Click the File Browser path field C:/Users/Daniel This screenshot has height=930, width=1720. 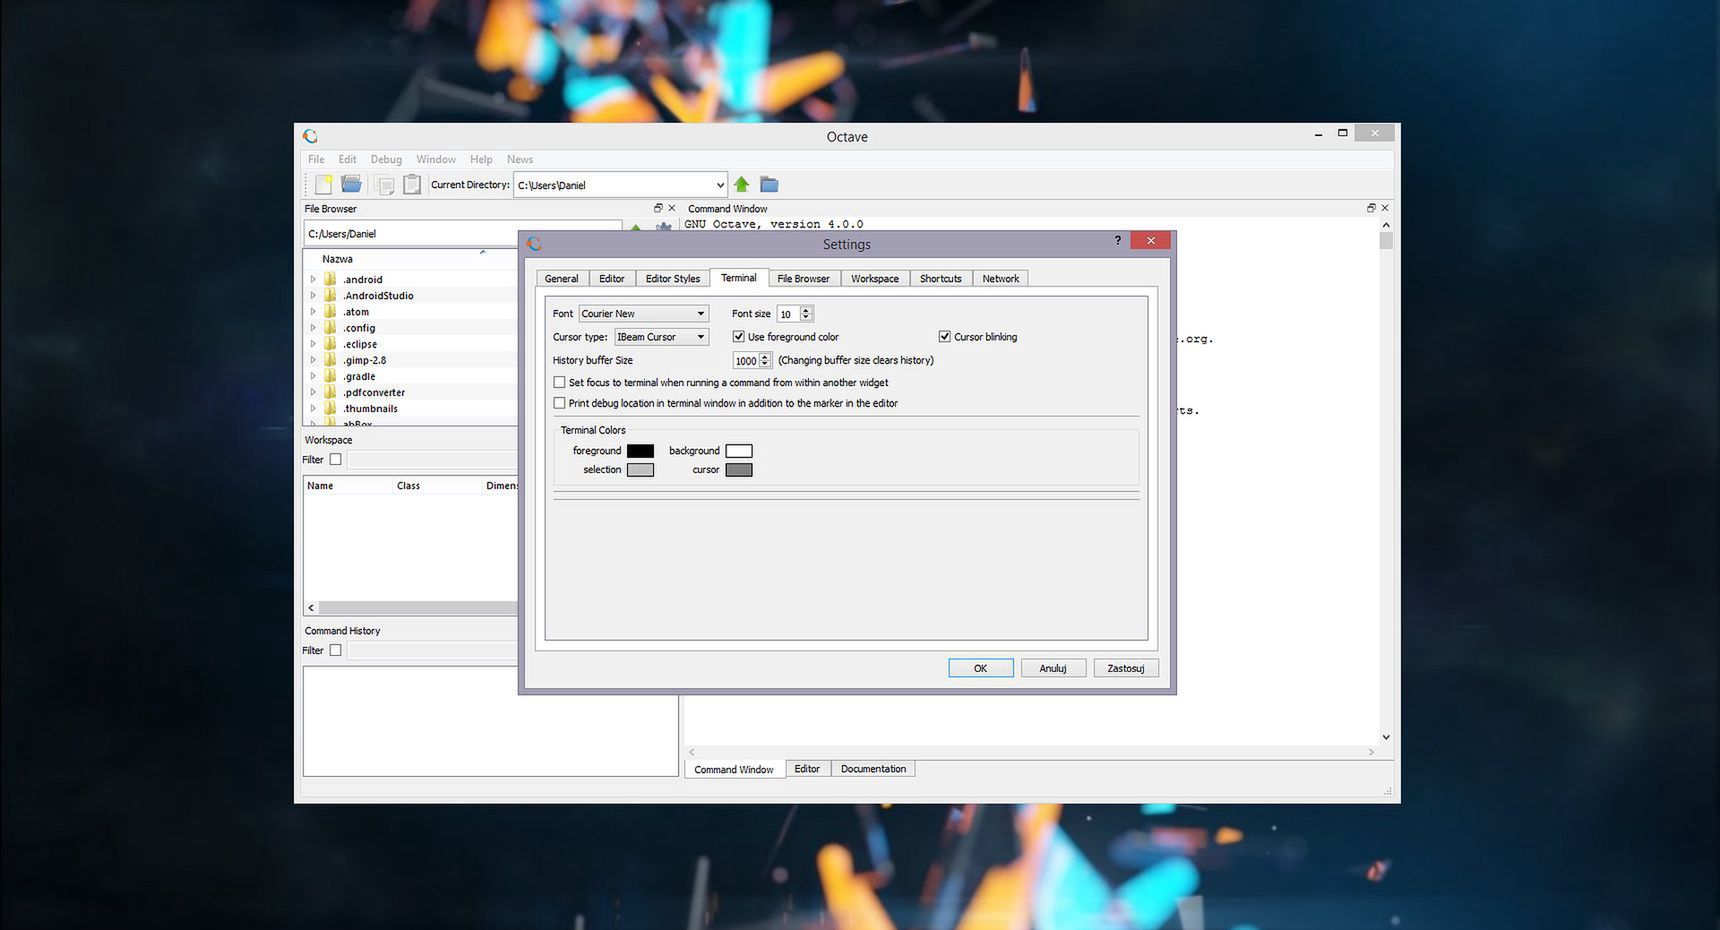point(462,234)
